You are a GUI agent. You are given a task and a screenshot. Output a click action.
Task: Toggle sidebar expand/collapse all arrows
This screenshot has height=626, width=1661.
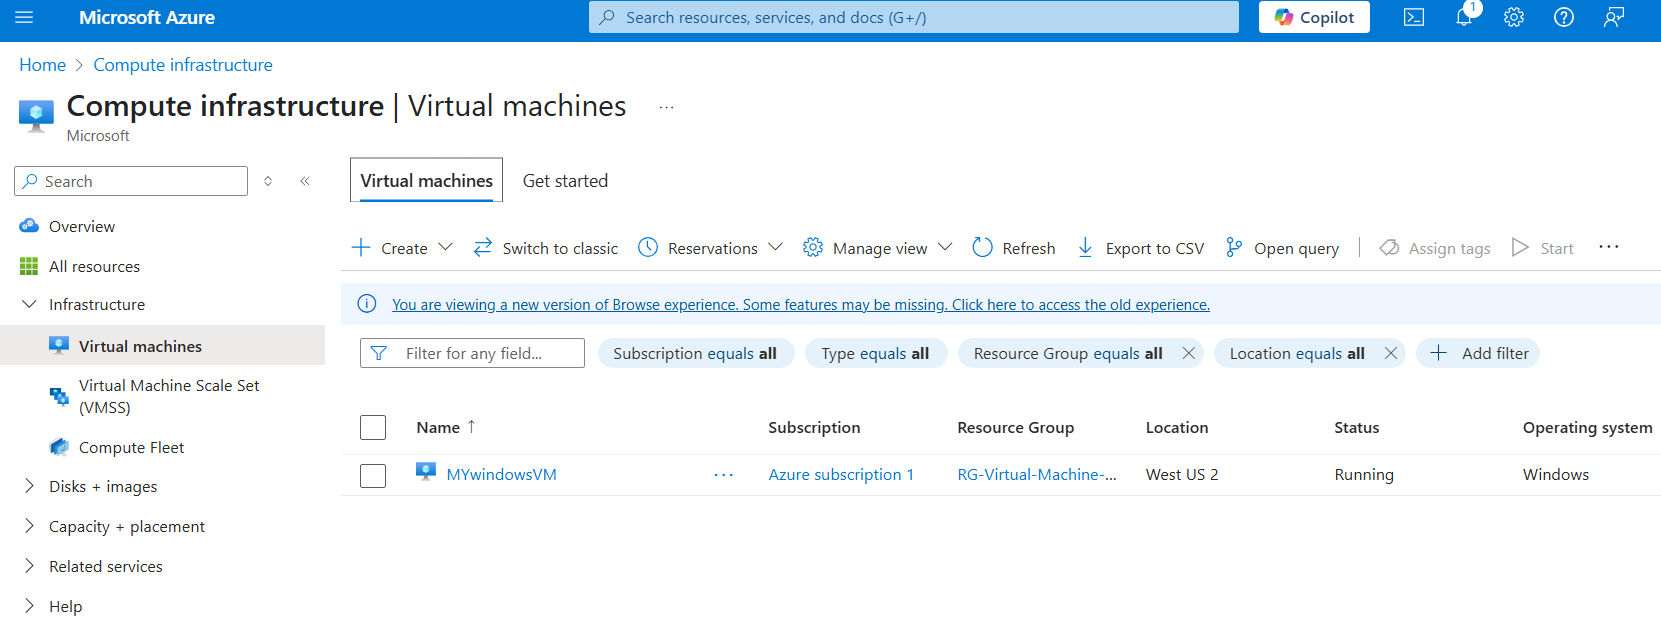coord(268,181)
